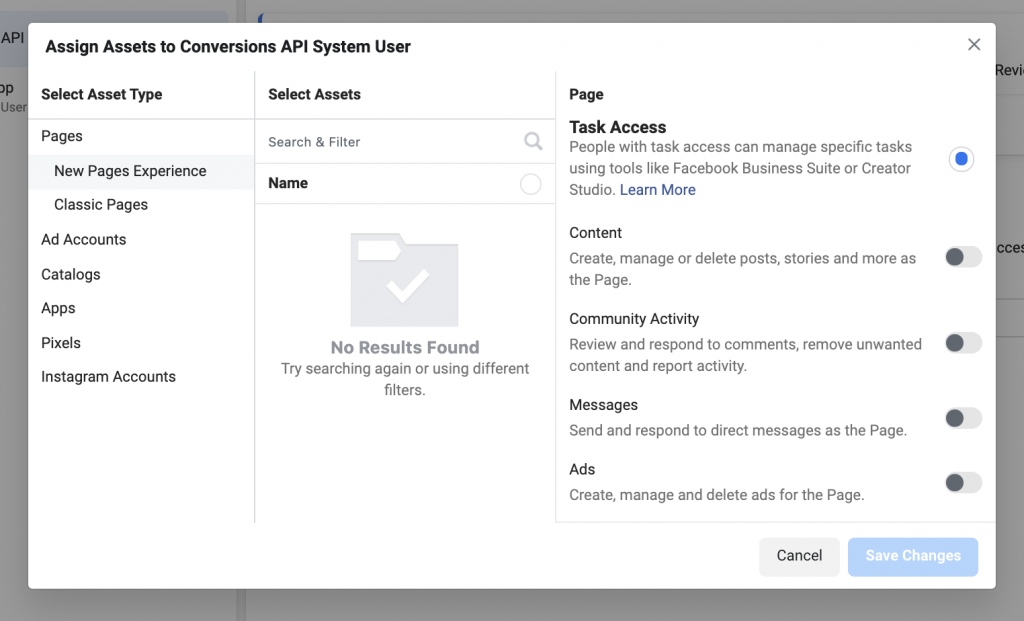Open the Learn More link

657,190
